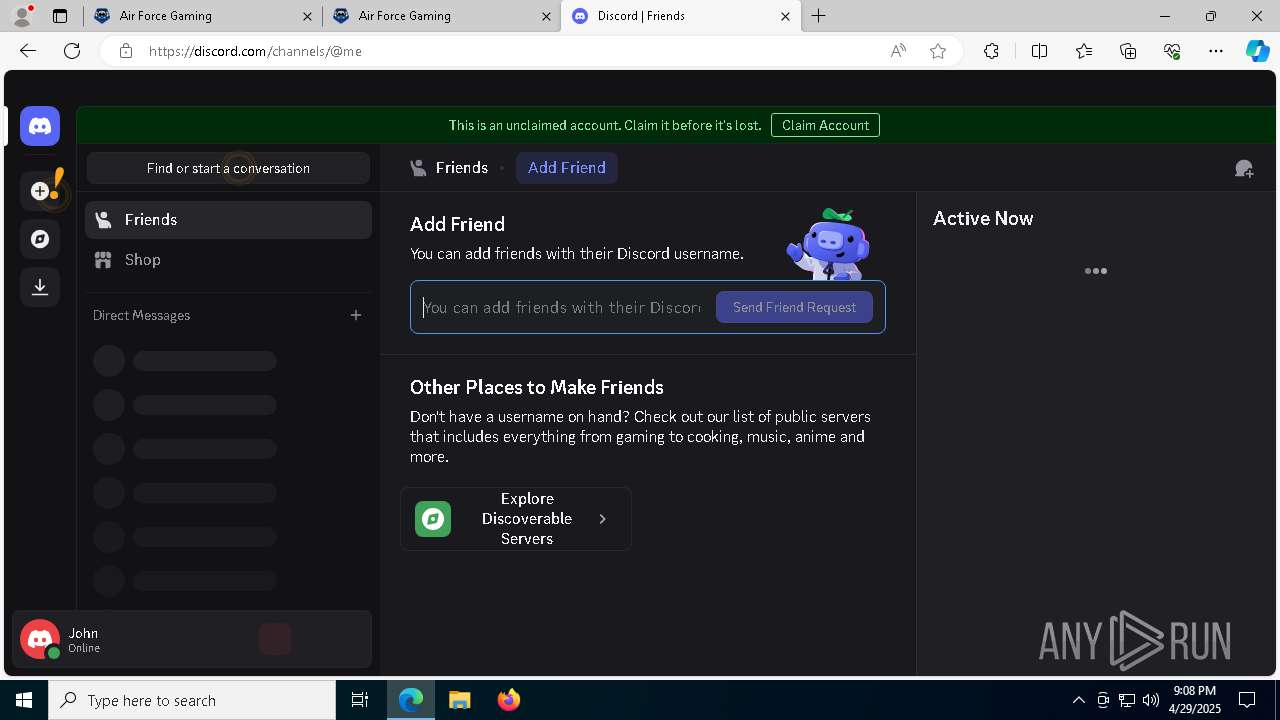Open Copilot sidebar icon
This screenshot has height=720, width=1280.
pos(1257,51)
